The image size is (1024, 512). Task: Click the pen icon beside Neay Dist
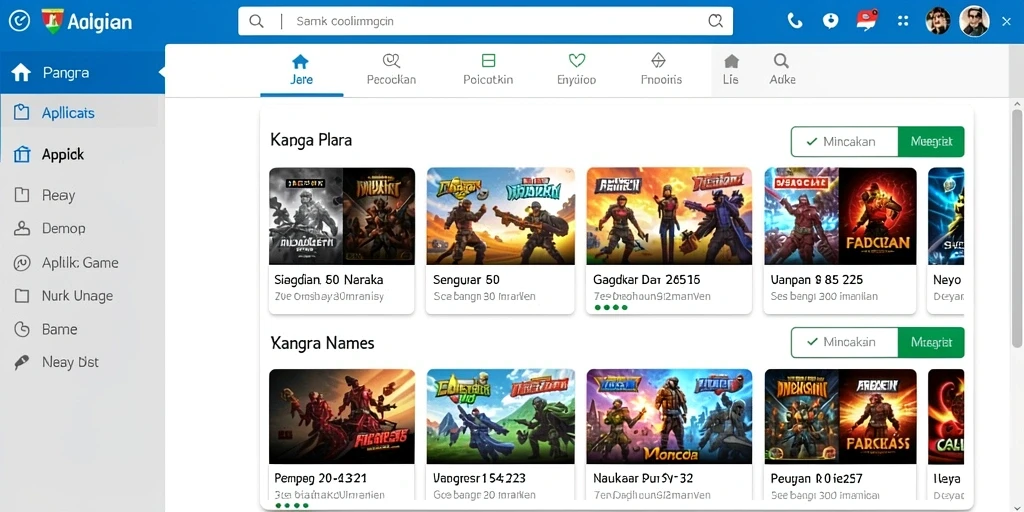tap(22, 362)
